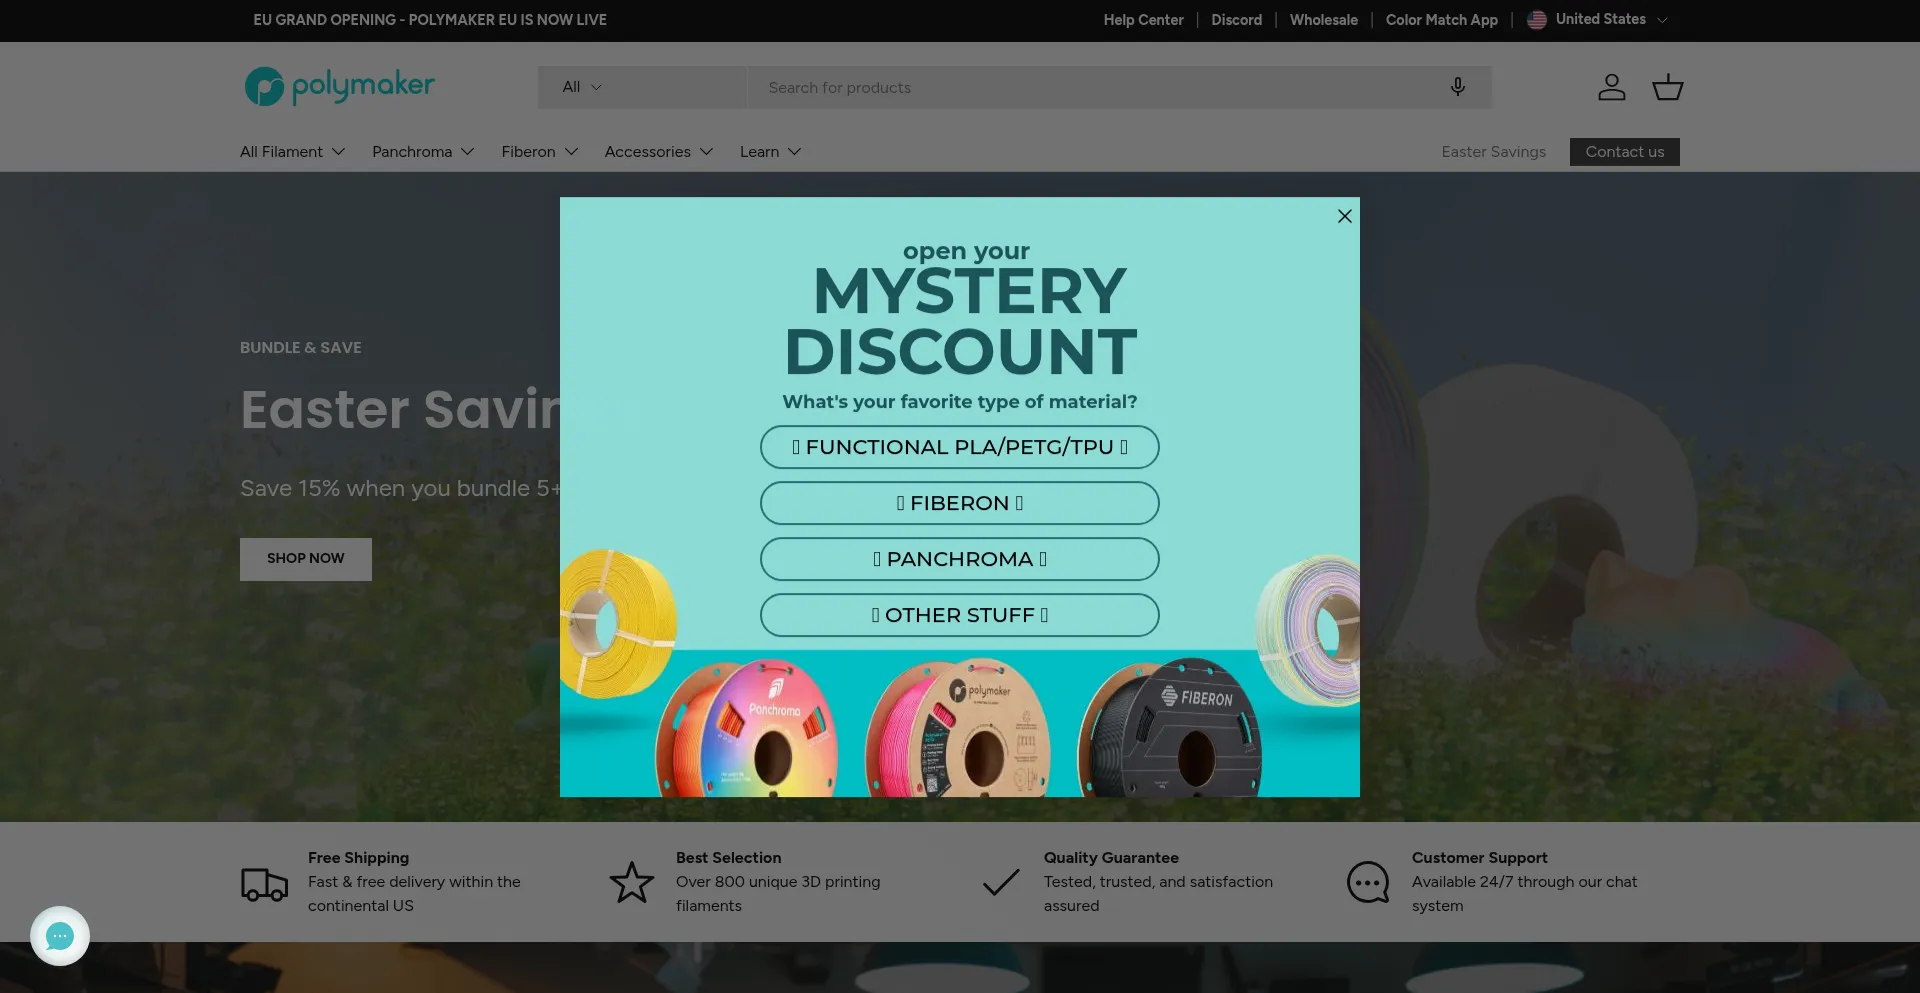Click the microphone voice search icon
The image size is (1920, 993).
click(x=1458, y=87)
